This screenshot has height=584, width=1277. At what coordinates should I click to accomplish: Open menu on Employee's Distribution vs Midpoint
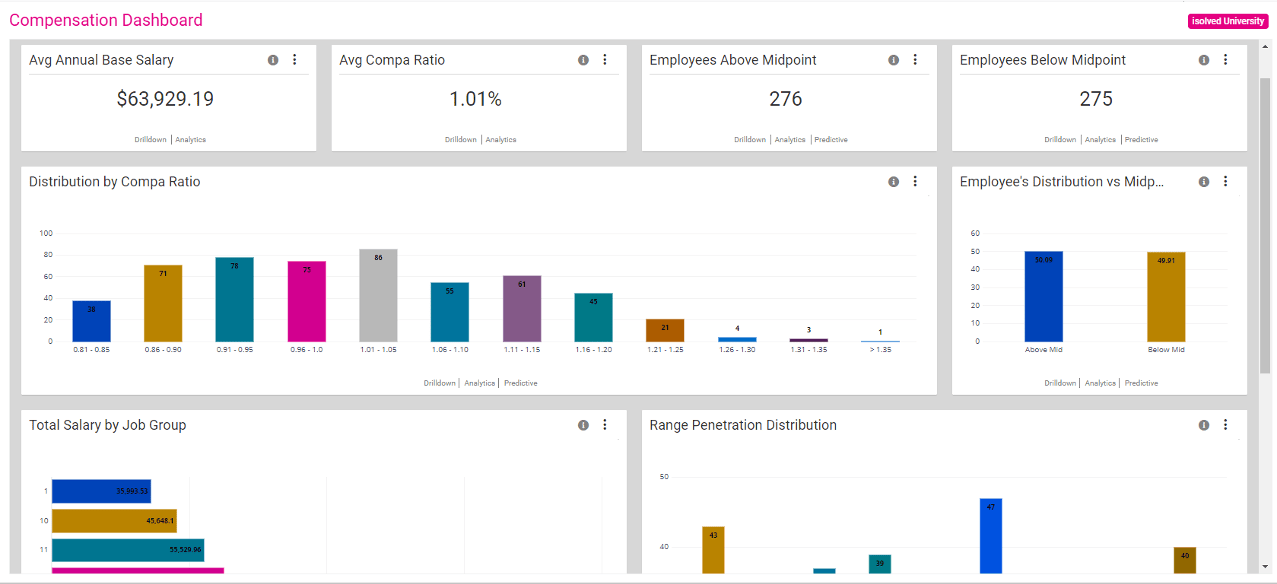point(1225,182)
